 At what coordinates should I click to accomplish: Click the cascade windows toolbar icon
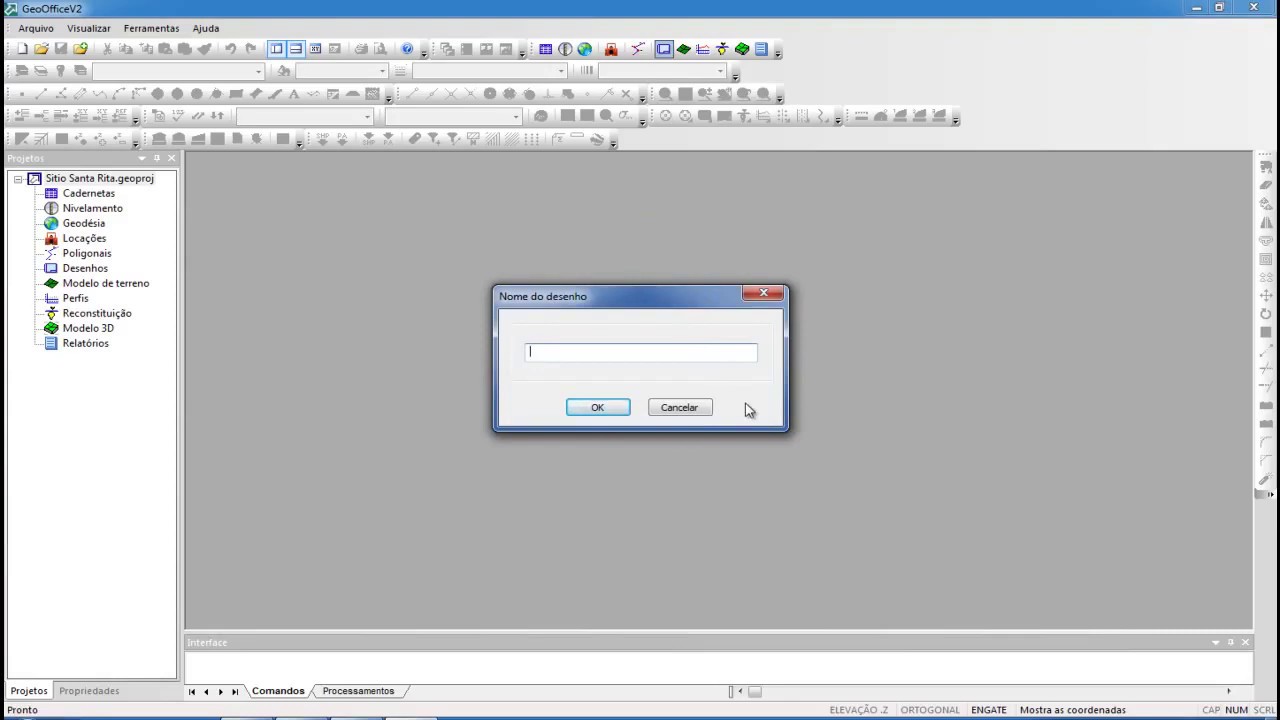[x=447, y=49]
